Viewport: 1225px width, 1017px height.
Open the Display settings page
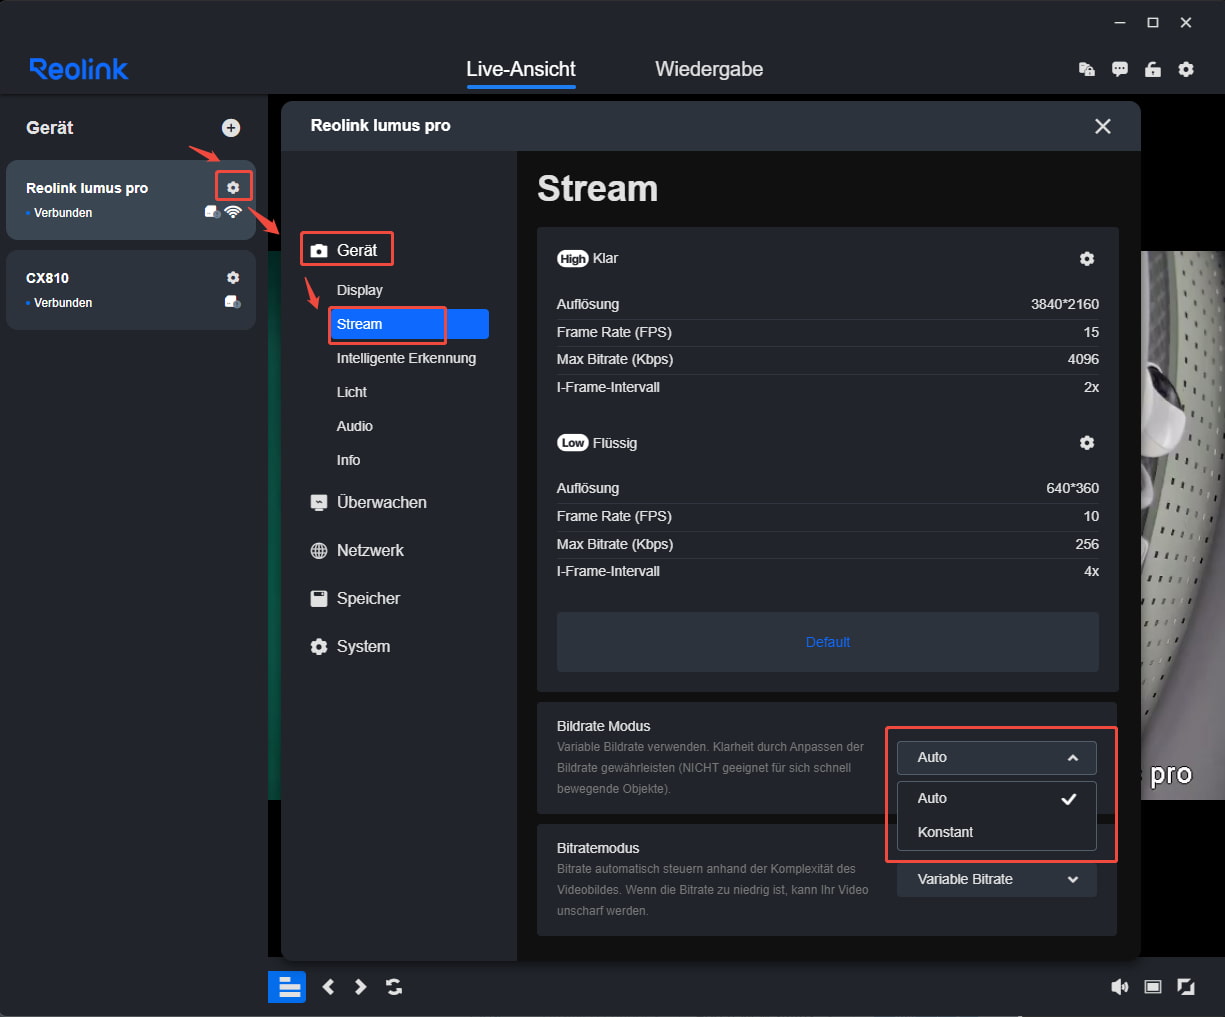click(x=360, y=290)
